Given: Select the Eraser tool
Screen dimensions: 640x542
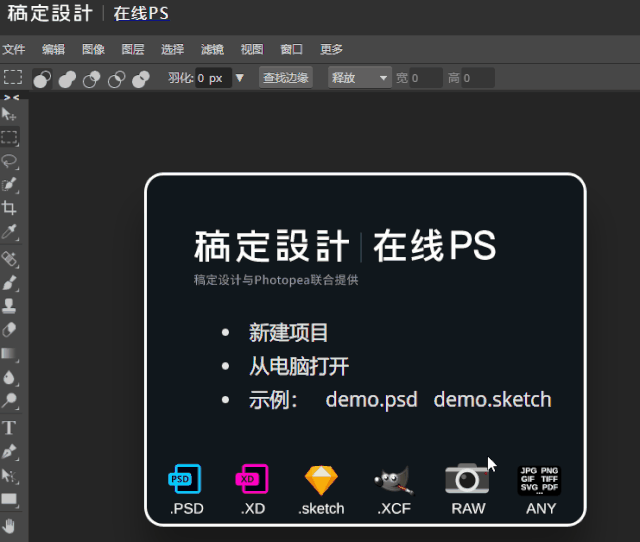Looking at the screenshot, I should [10, 329].
